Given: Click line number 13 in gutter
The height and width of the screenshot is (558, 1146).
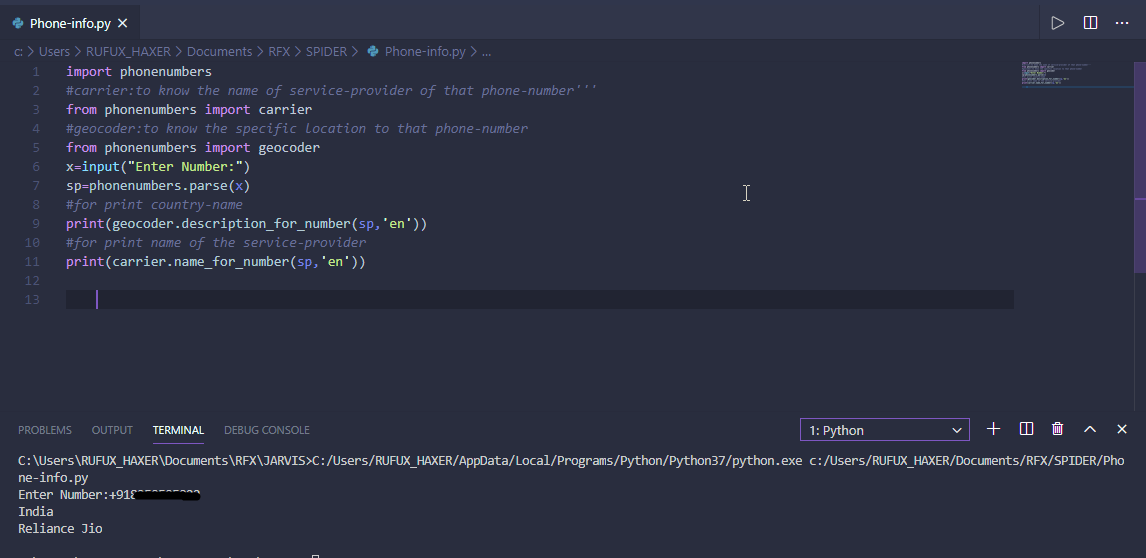Looking at the screenshot, I should point(32,300).
